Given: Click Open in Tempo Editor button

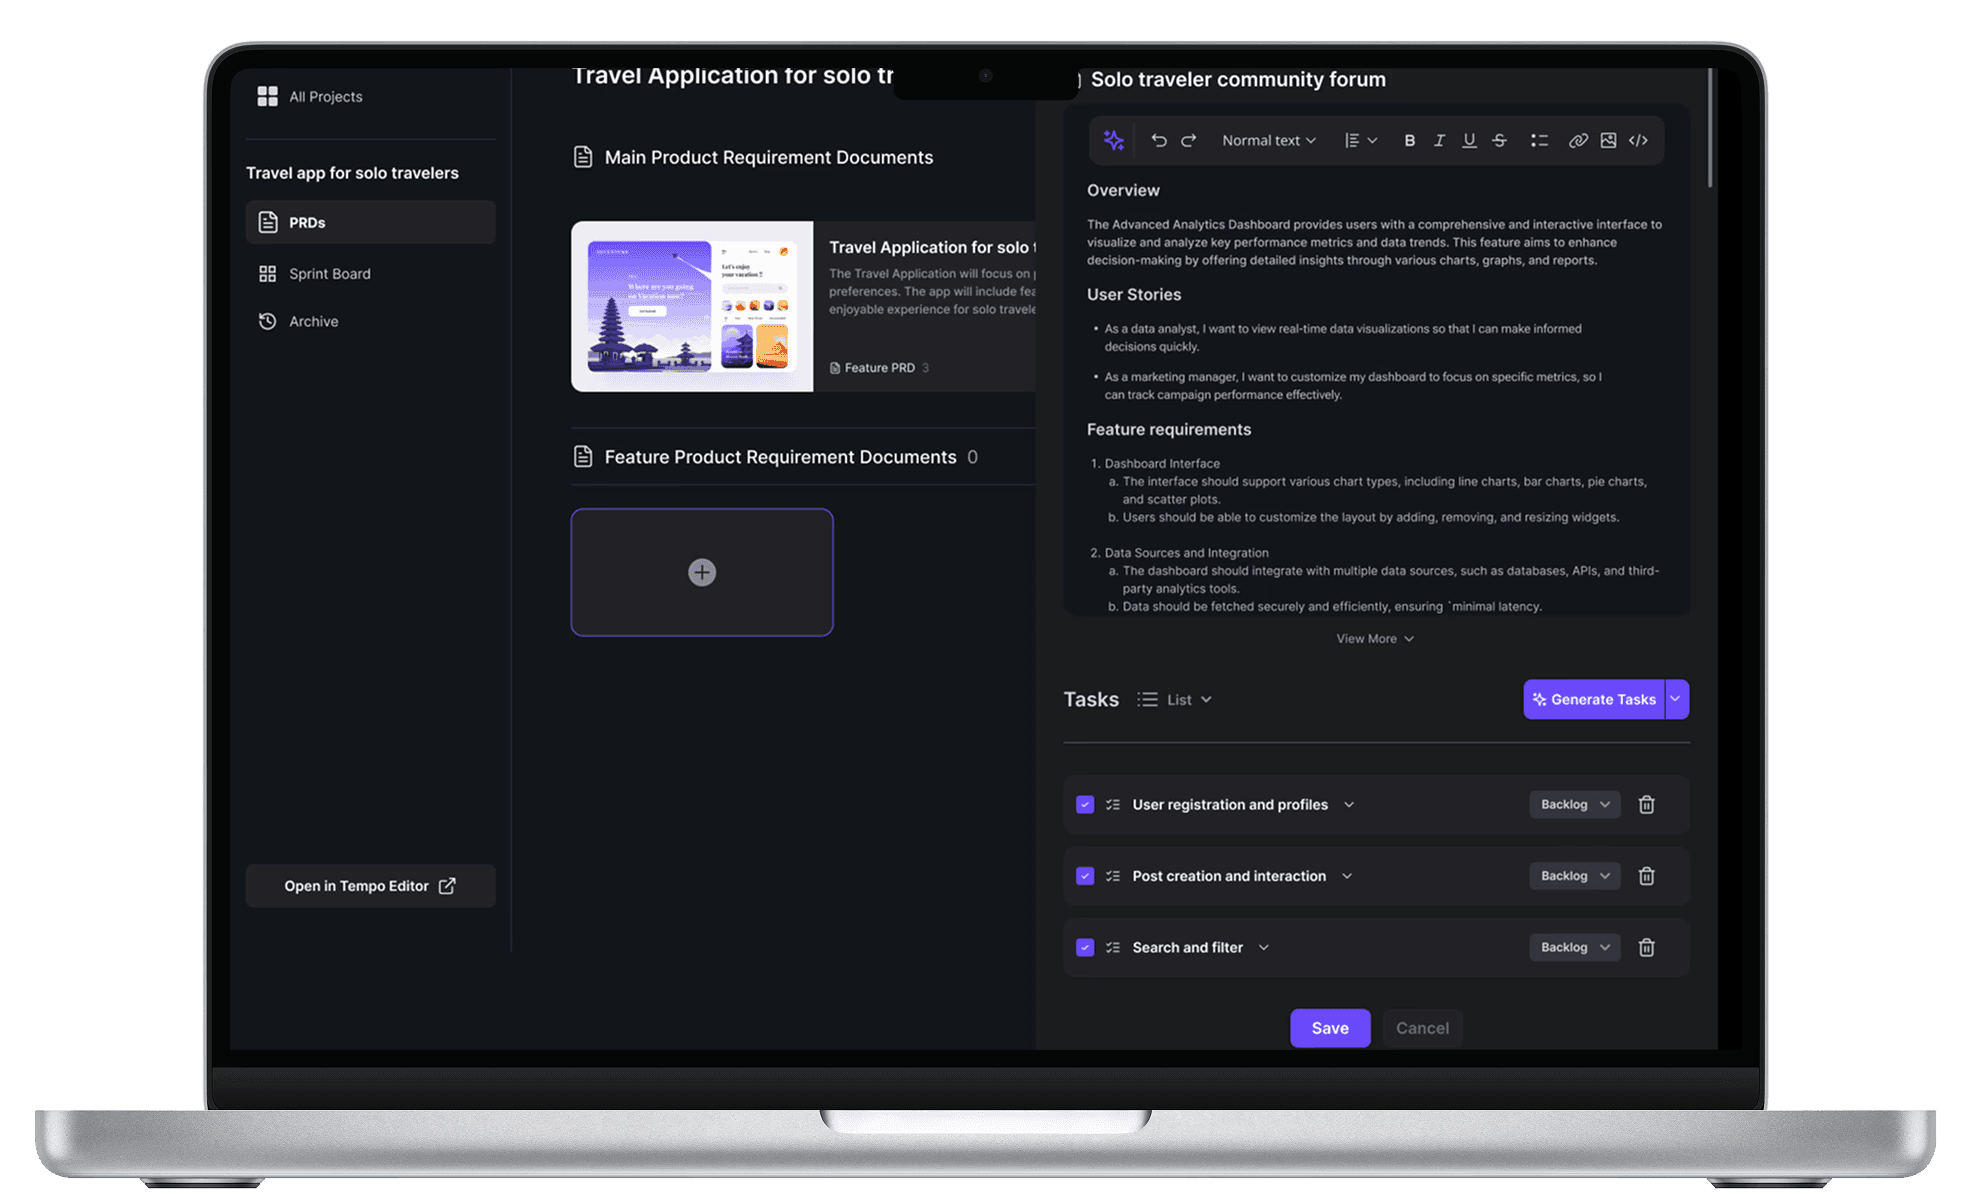Looking at the screenshot, I should click(x=370, y=886).
